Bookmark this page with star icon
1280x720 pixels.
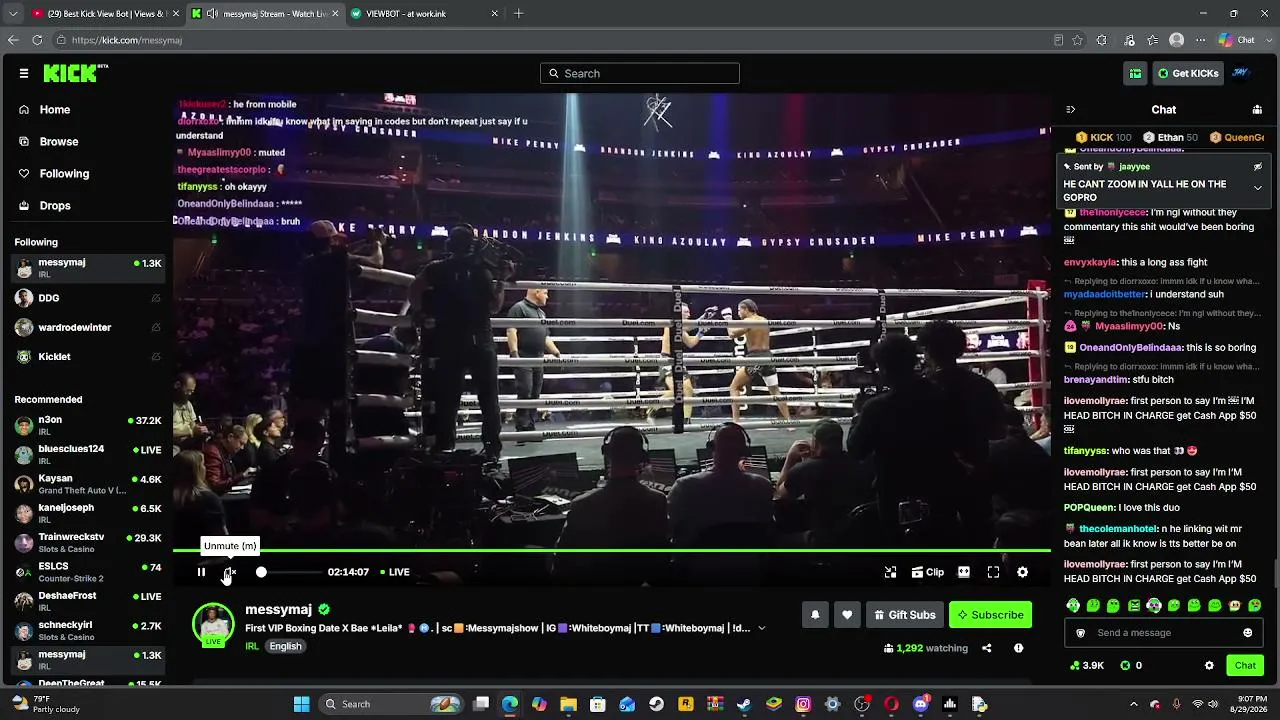pos(1077,40)
